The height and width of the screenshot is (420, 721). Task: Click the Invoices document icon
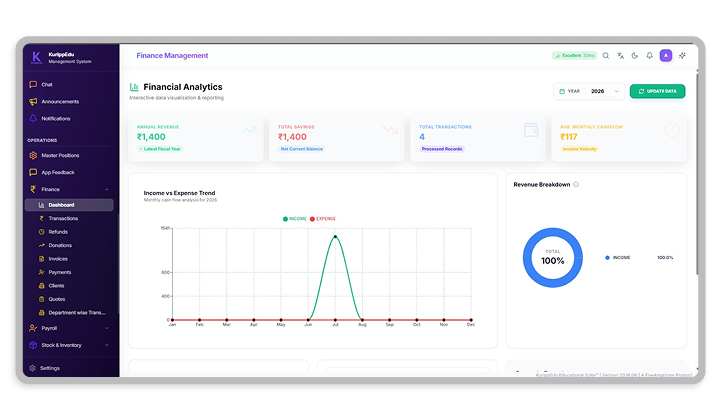click(41, 259)
